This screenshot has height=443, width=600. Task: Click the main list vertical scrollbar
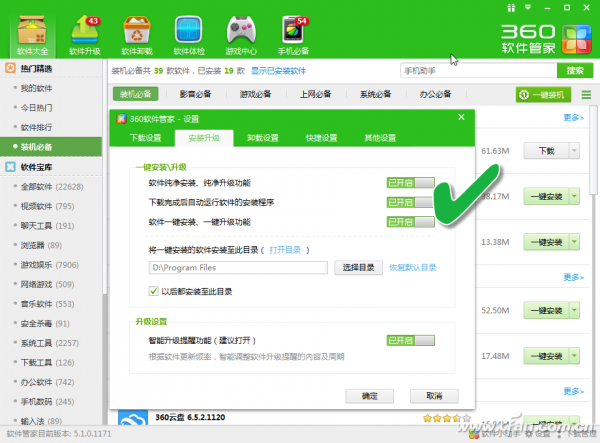point(594,149)
